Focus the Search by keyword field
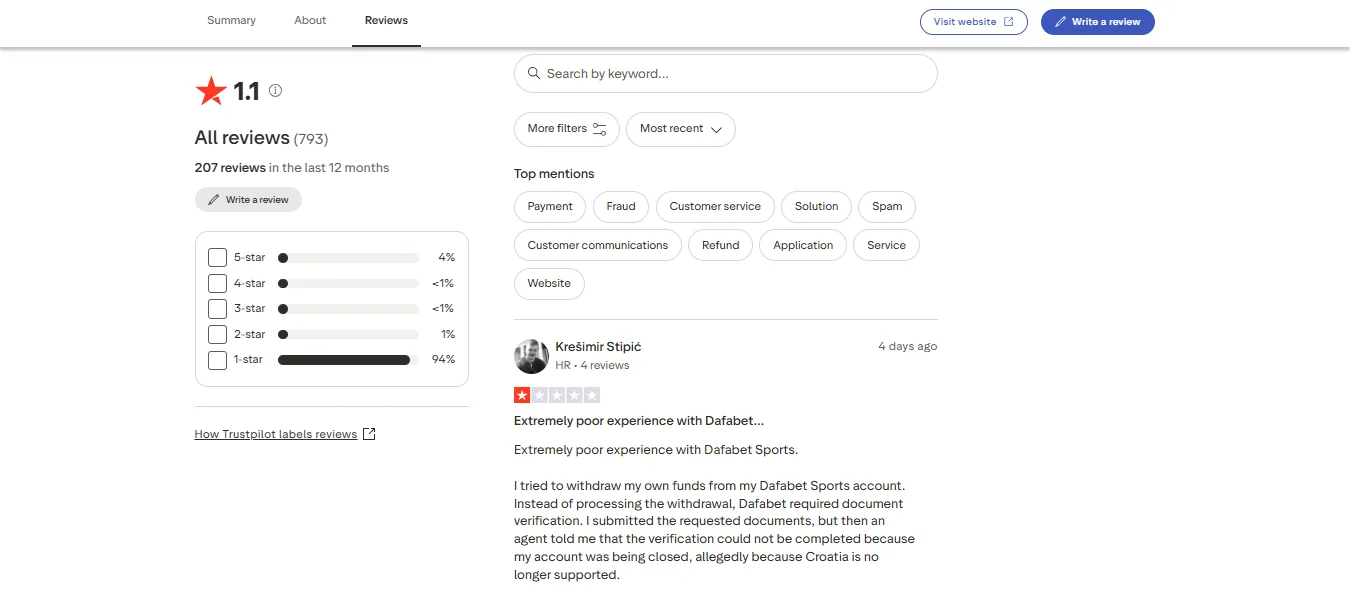The height and width of the screenshot is (601, 1350). click(x=726, y=74)
